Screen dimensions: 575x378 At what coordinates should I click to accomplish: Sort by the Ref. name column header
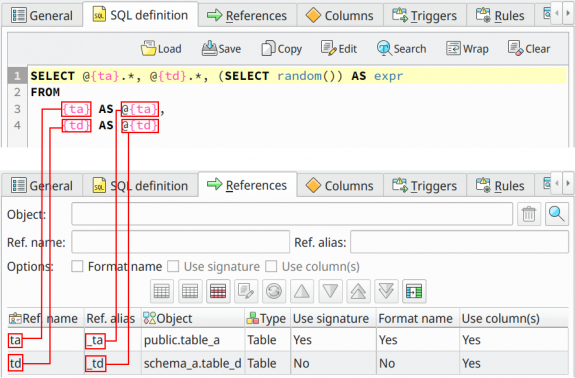46,318
